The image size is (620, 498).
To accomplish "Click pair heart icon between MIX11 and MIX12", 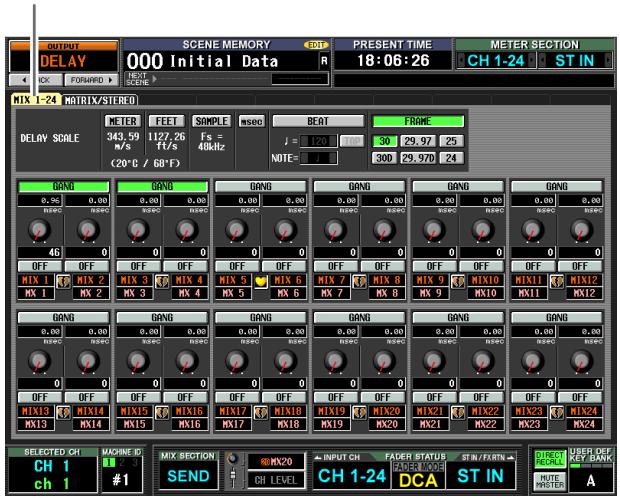I will pyautogui.click(x=557, y=282).
